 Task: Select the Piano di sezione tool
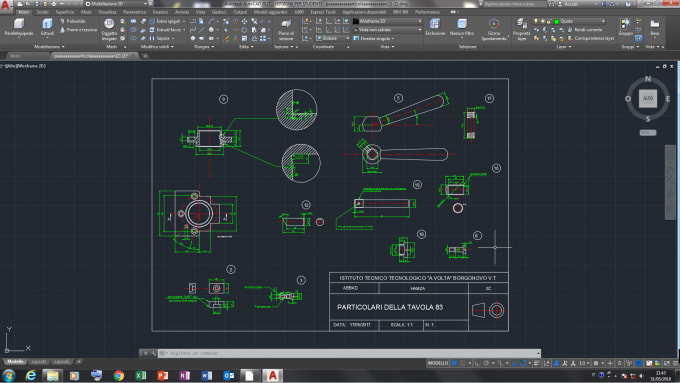coord(286,29)
